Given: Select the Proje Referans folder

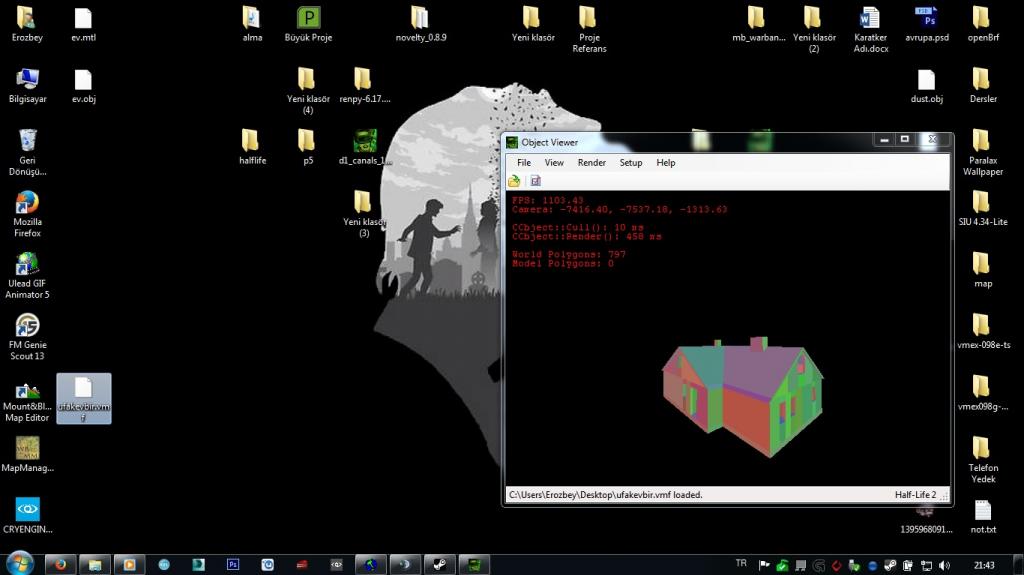Looking at the screenshot, I should (x=589, y=29).
